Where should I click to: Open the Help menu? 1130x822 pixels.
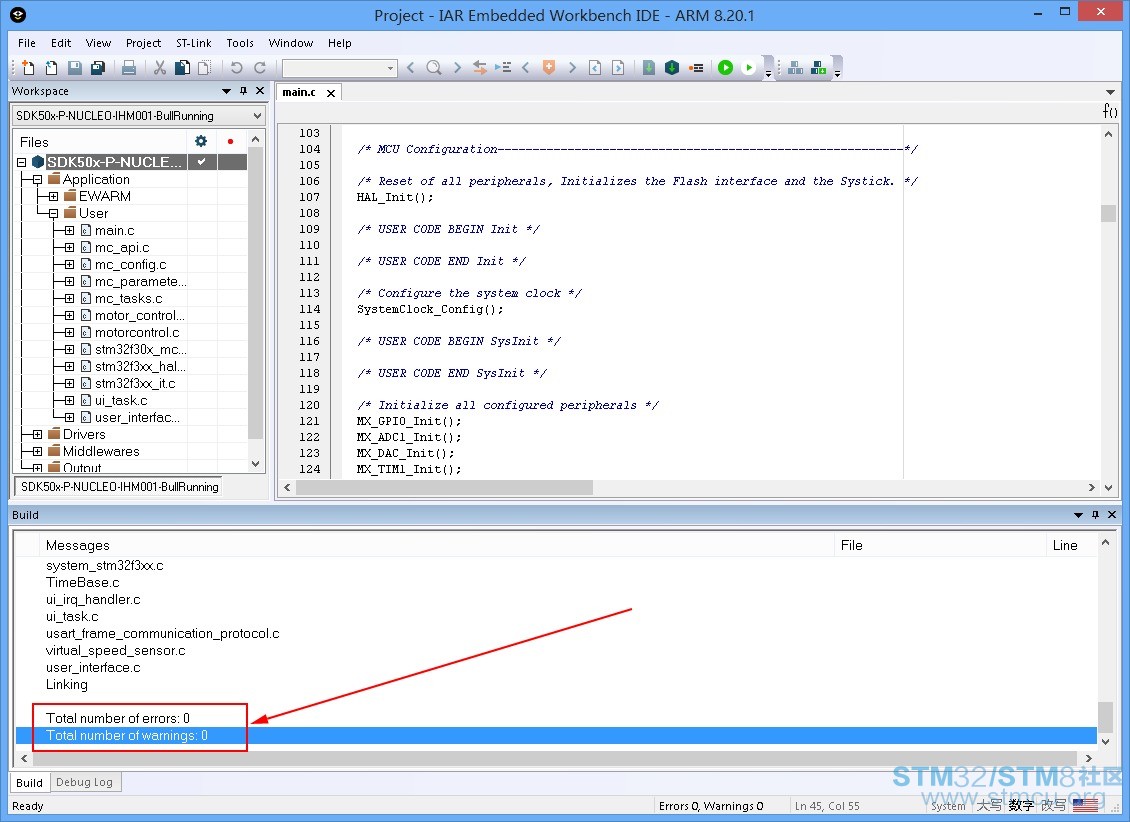pyautogui.click(x=339, y=43)
